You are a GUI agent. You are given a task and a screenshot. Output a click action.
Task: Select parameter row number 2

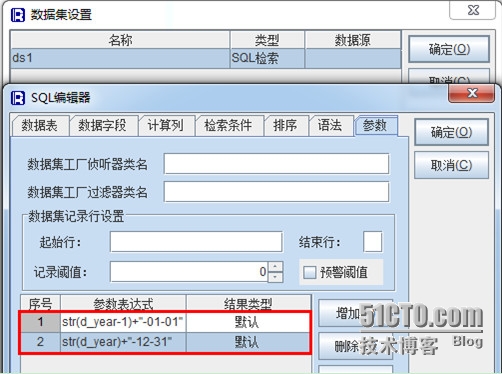(40, 342)
